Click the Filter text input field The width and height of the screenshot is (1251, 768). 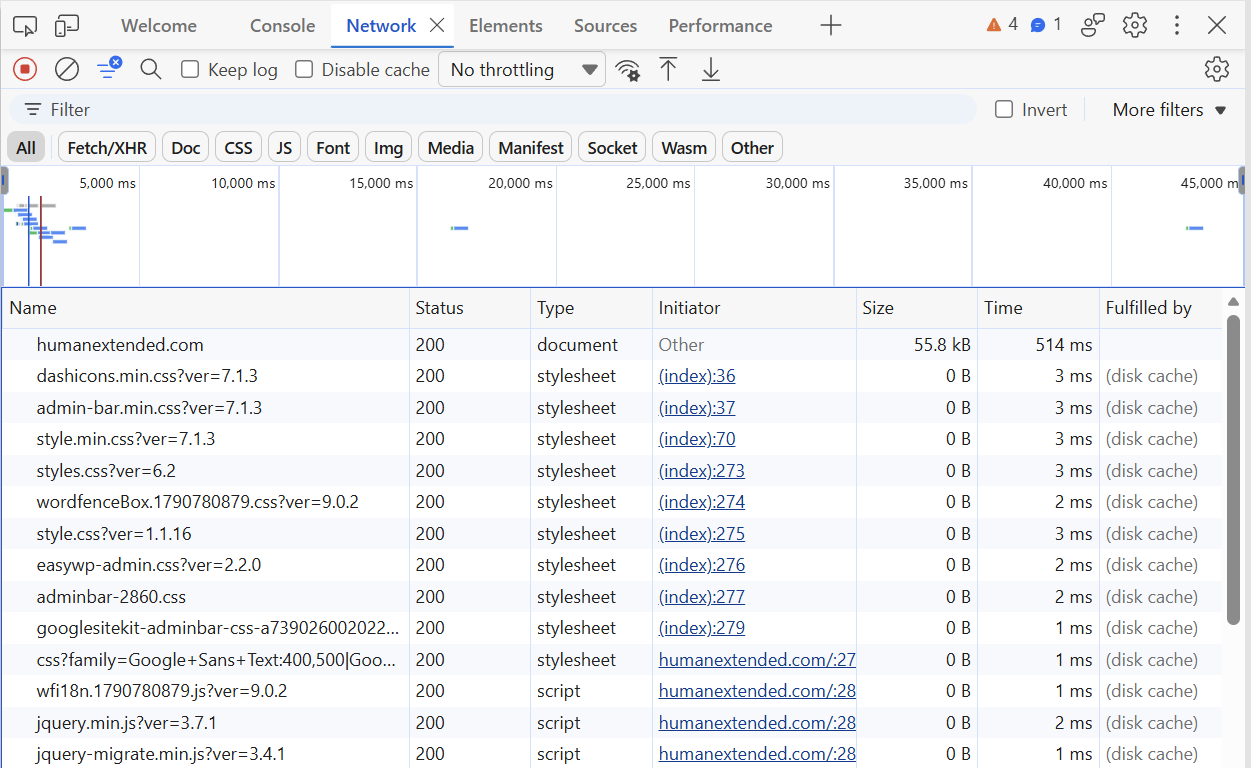pos(492,110)
